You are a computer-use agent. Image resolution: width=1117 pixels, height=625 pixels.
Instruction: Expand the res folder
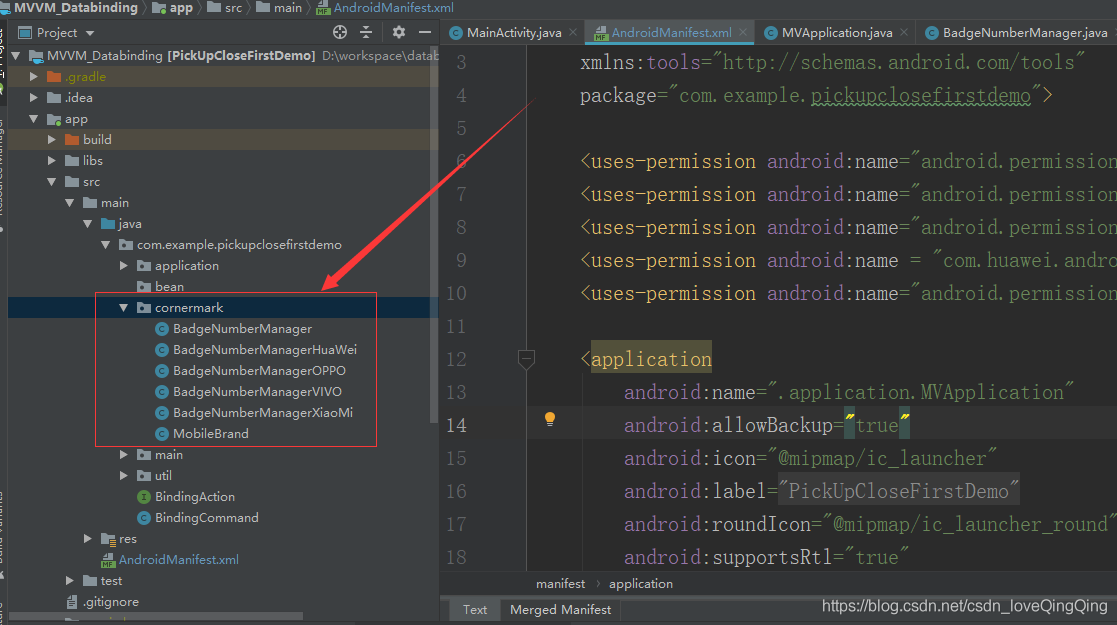(x=87, y=539)
